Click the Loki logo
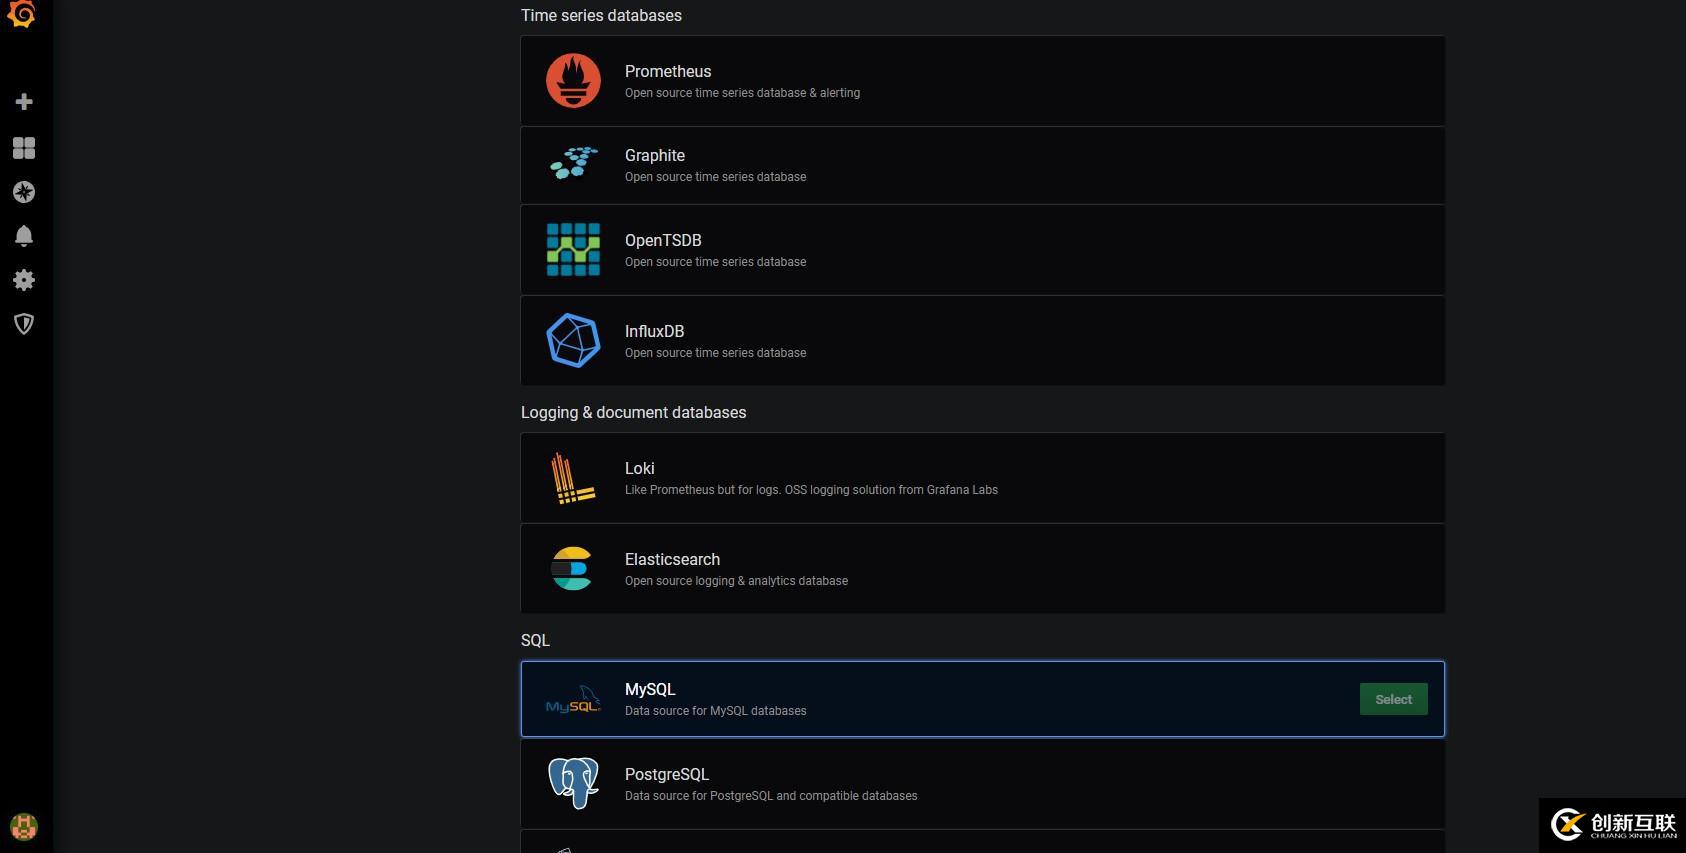The height and width of the screenshot is (853, 1686). tap(573, 478)
